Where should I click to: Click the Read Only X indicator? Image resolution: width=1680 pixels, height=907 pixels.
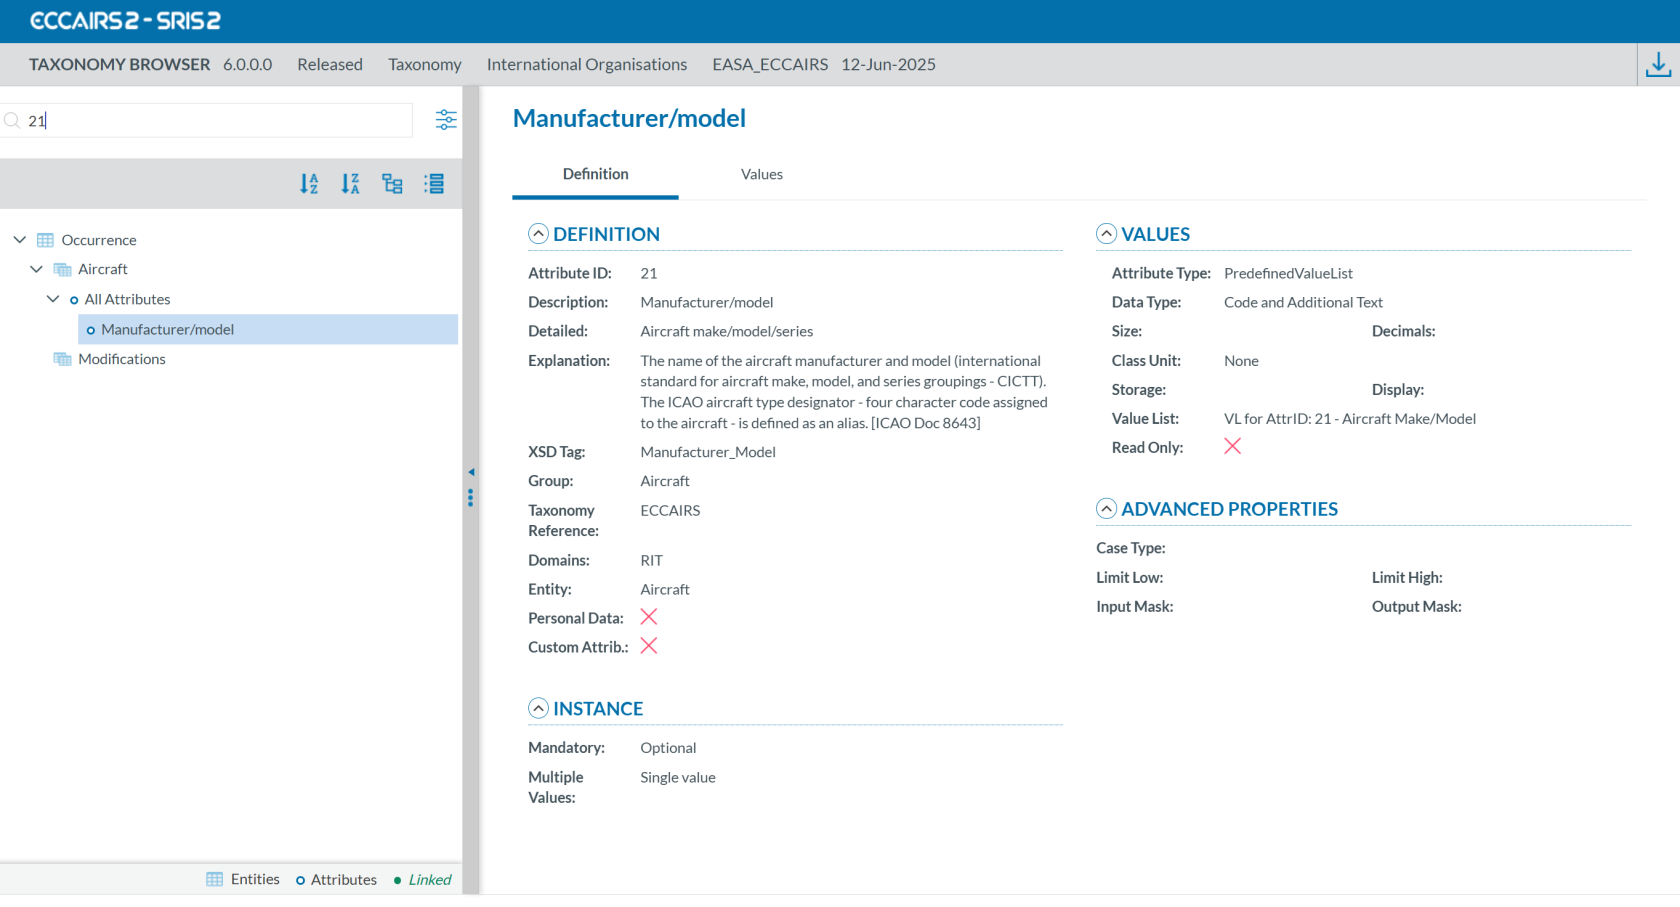click(1232, 447)
